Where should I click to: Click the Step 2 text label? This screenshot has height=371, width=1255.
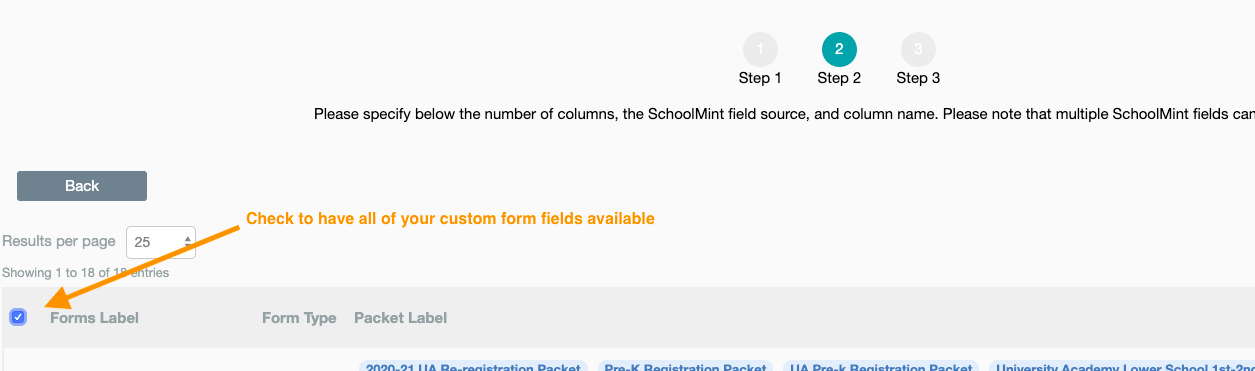839,78
